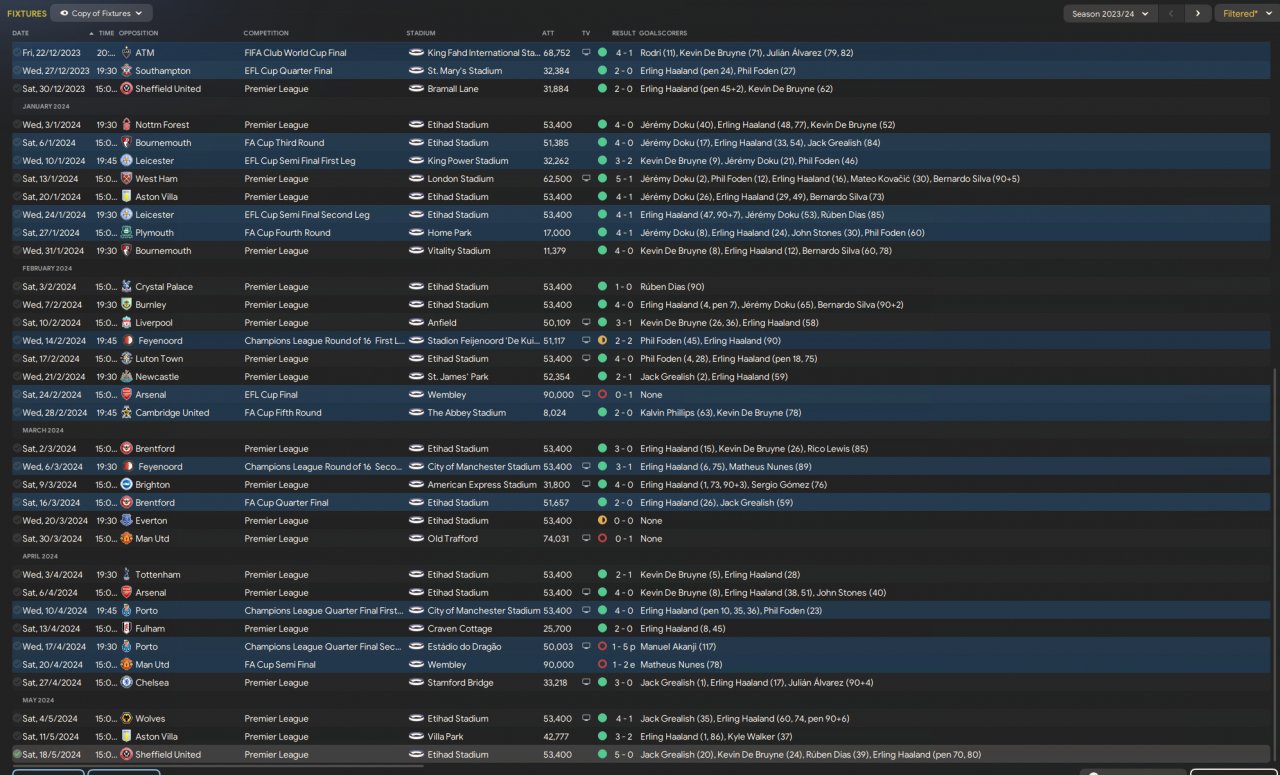
Task: Click the Fulham club badge
Action: point(126,629)
